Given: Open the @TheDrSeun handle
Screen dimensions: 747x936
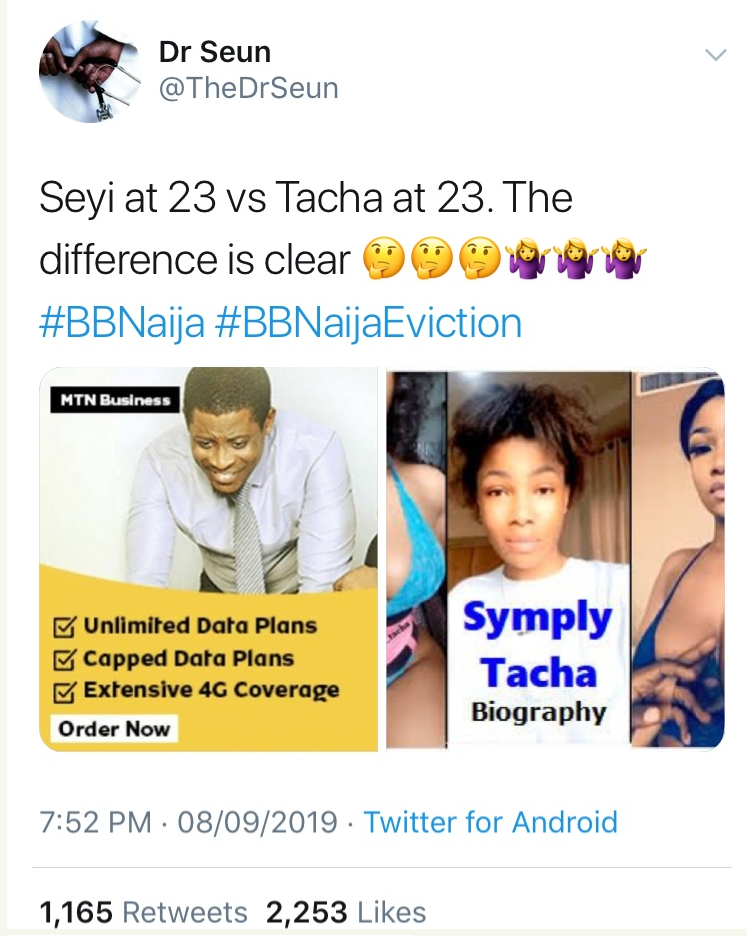Looking at the screenshot, I should 249,88.
